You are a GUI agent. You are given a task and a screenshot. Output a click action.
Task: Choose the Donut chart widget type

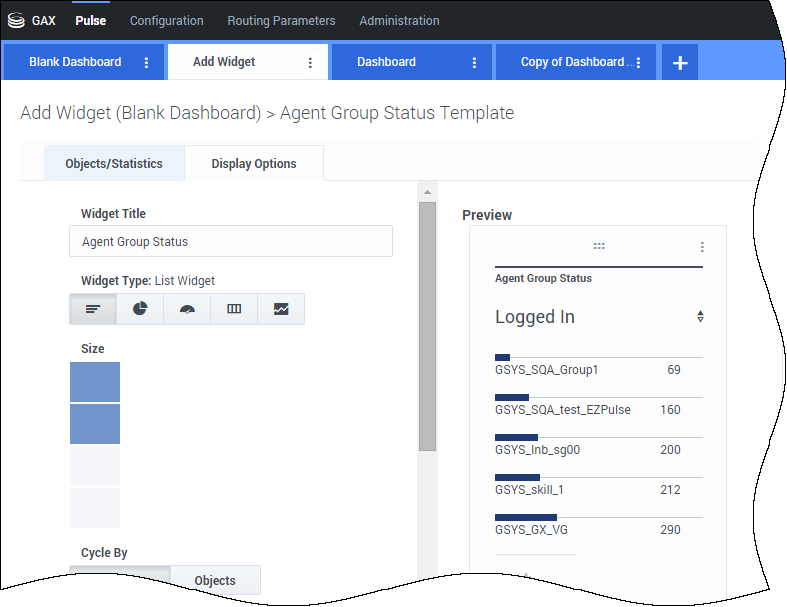[x=140, y=309]
